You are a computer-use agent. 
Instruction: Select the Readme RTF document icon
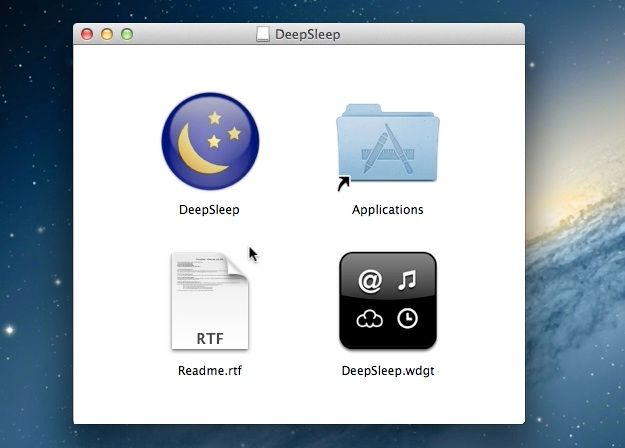210,301
